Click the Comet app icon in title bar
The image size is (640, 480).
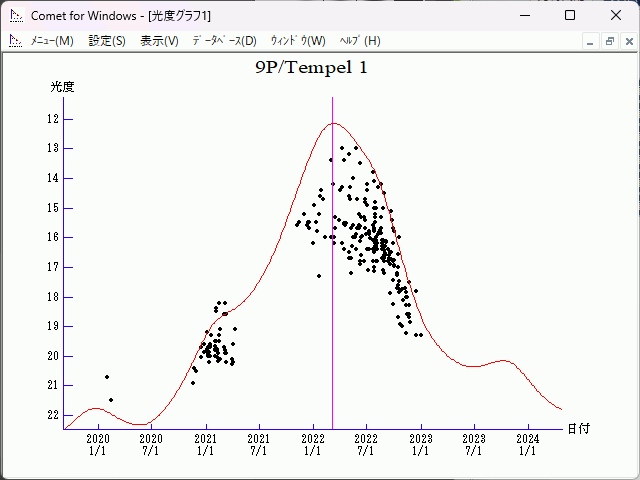(16, 16)
